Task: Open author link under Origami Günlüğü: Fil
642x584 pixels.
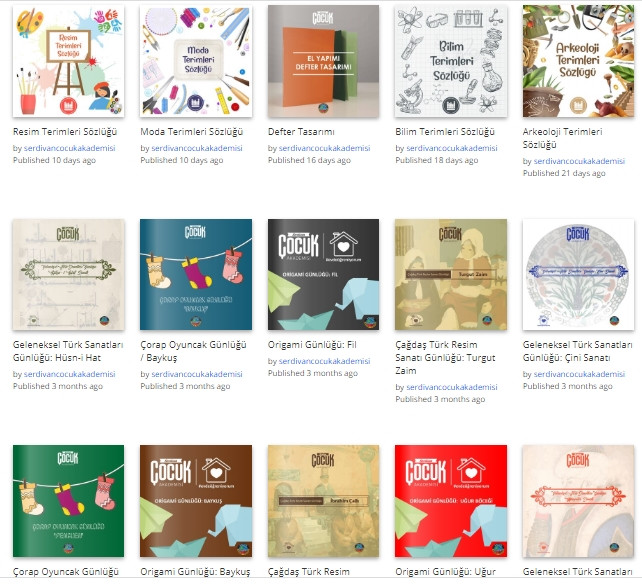Action: pyautogui.click(x=325, y=361)
